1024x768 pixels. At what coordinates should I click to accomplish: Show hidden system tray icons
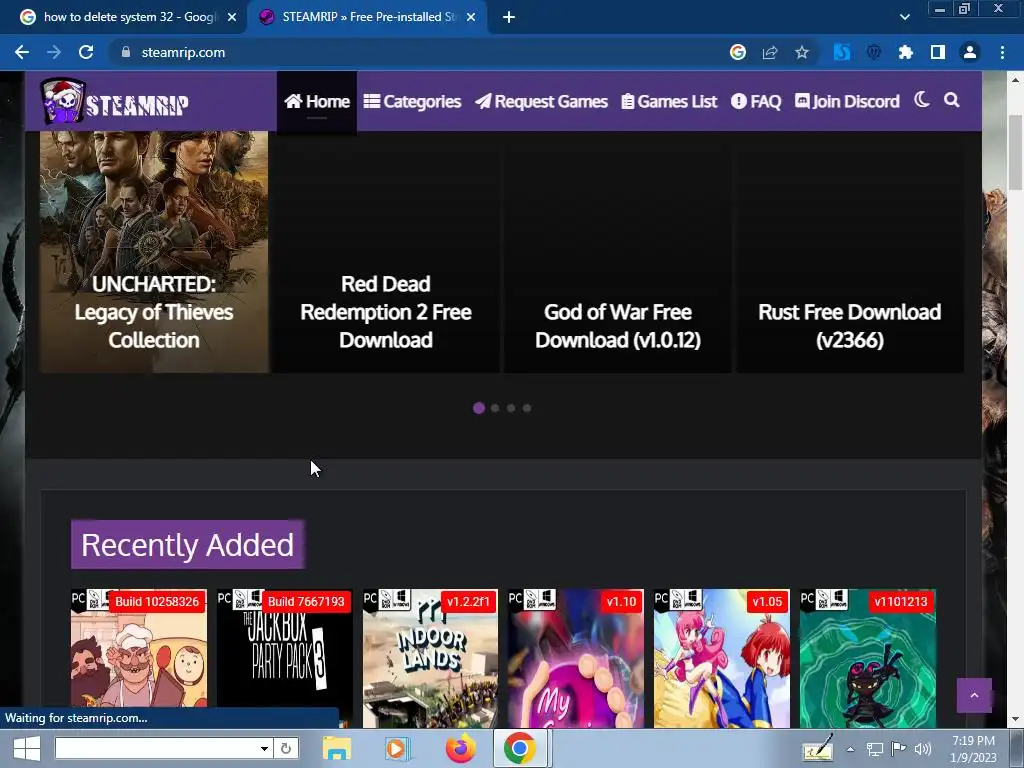pos(850,749)
